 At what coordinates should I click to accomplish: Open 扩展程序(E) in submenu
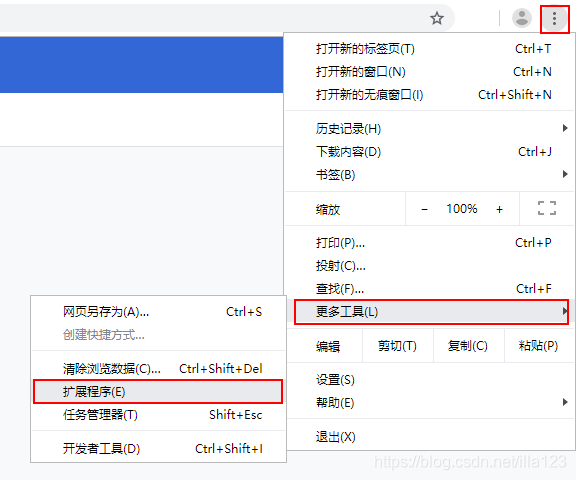tap(158, 391)
